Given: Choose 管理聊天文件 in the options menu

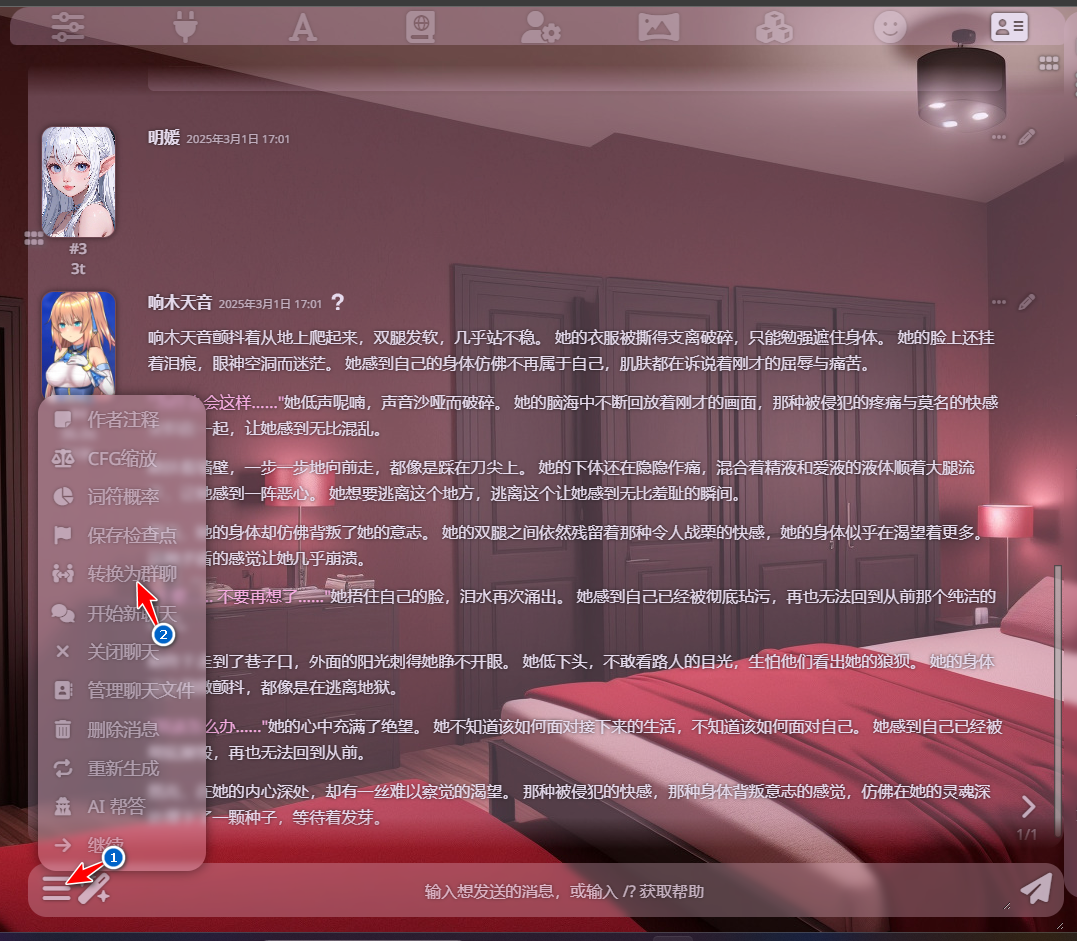Looking at the screenshot, I should [140, 690].
